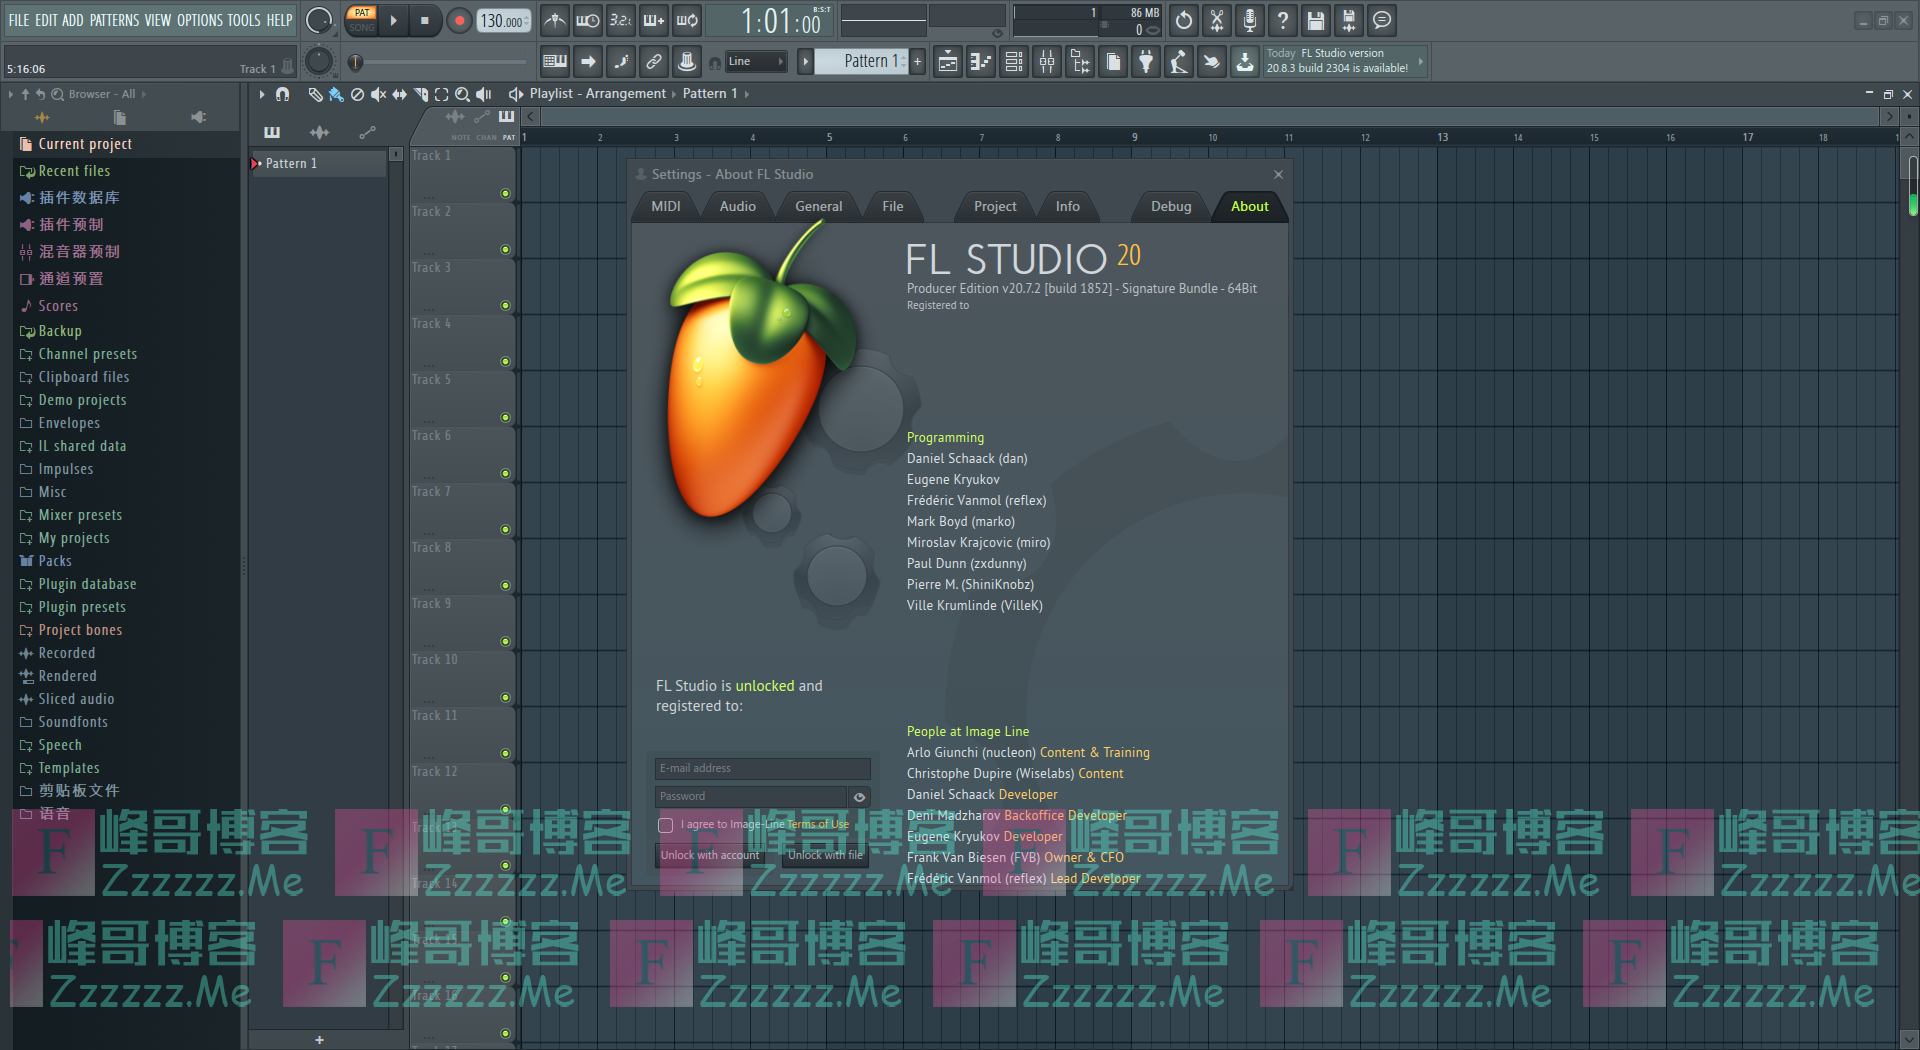Click the Unlock with file button
Viewport: 1920px width, 1050px height.
(825, 855)
